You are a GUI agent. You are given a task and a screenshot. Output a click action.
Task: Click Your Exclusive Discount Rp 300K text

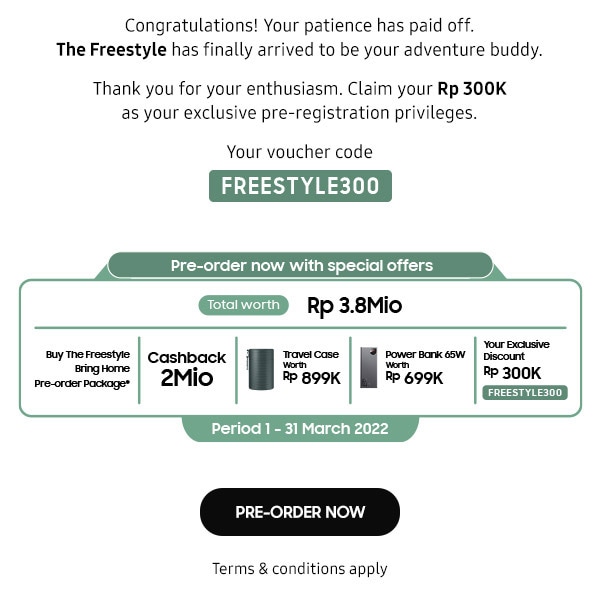[x=516, y=362]
